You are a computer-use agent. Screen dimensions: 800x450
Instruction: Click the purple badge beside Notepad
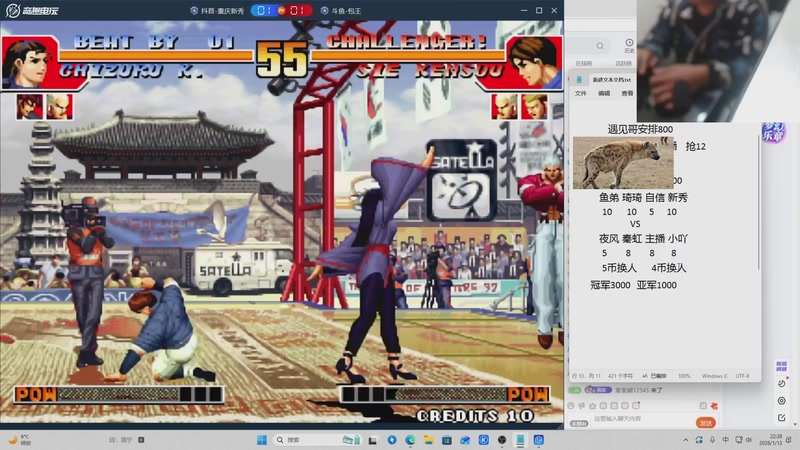coord(773,132)
